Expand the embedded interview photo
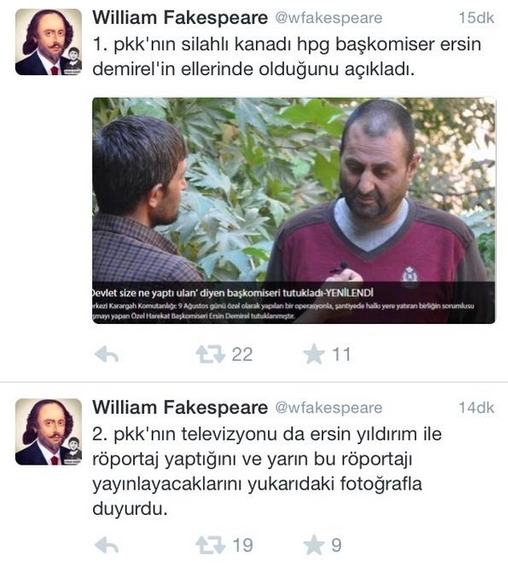The height and width of the screenshot is (570, 508). click(294, 210)
